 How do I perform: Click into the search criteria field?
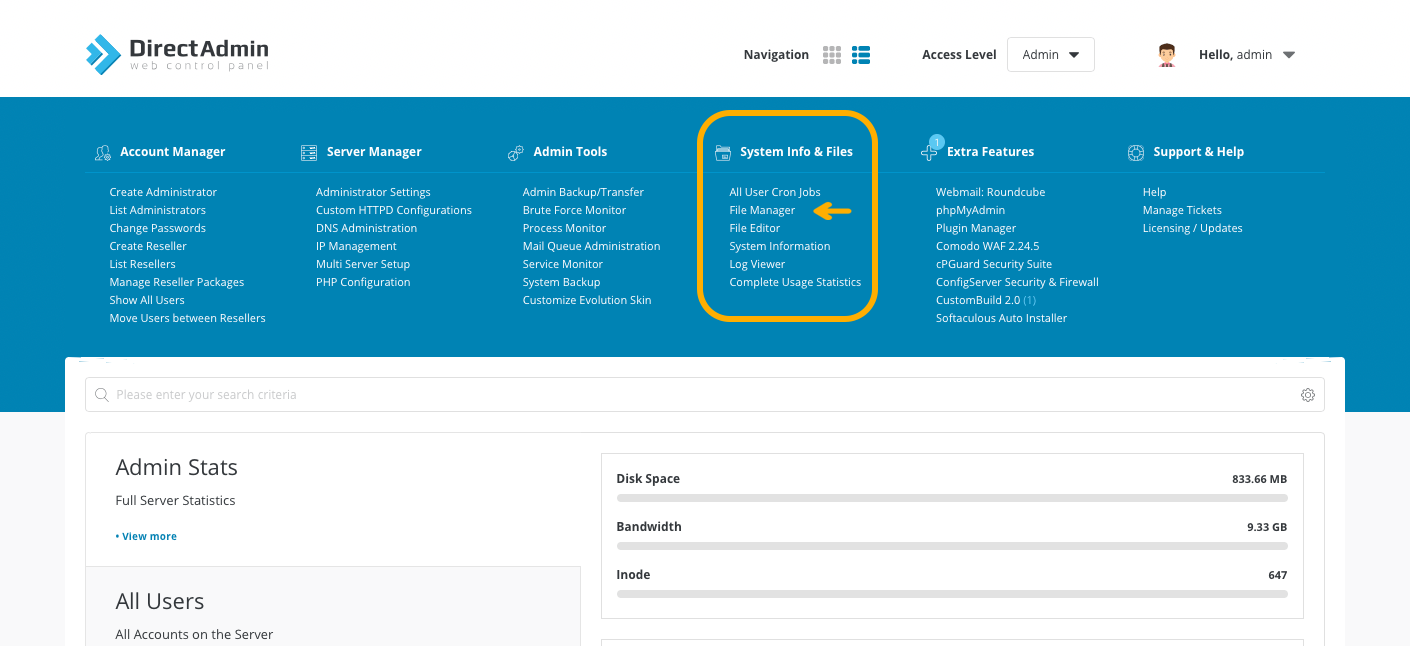705,395
